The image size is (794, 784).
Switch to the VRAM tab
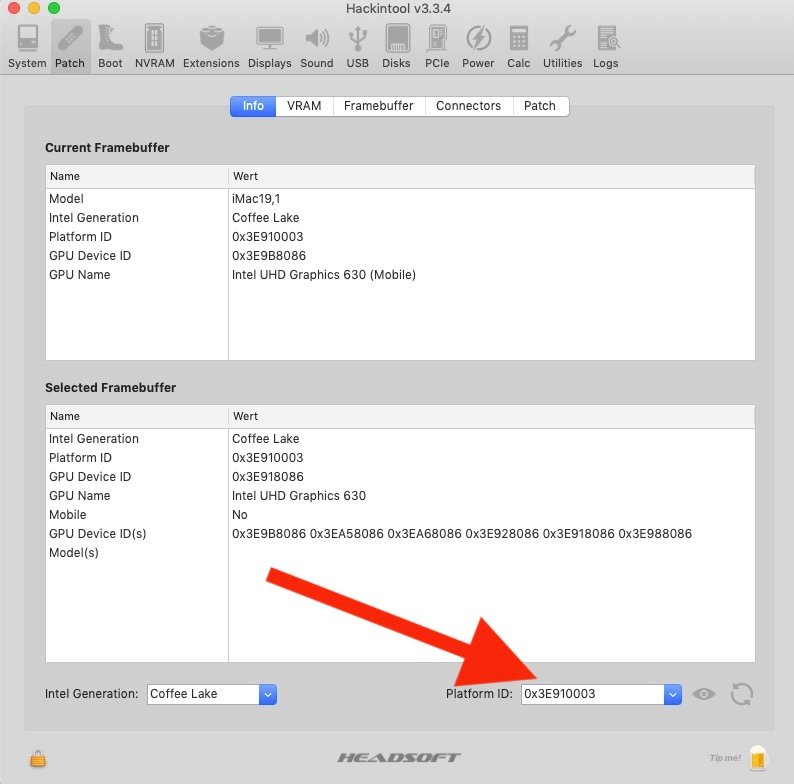304,106
